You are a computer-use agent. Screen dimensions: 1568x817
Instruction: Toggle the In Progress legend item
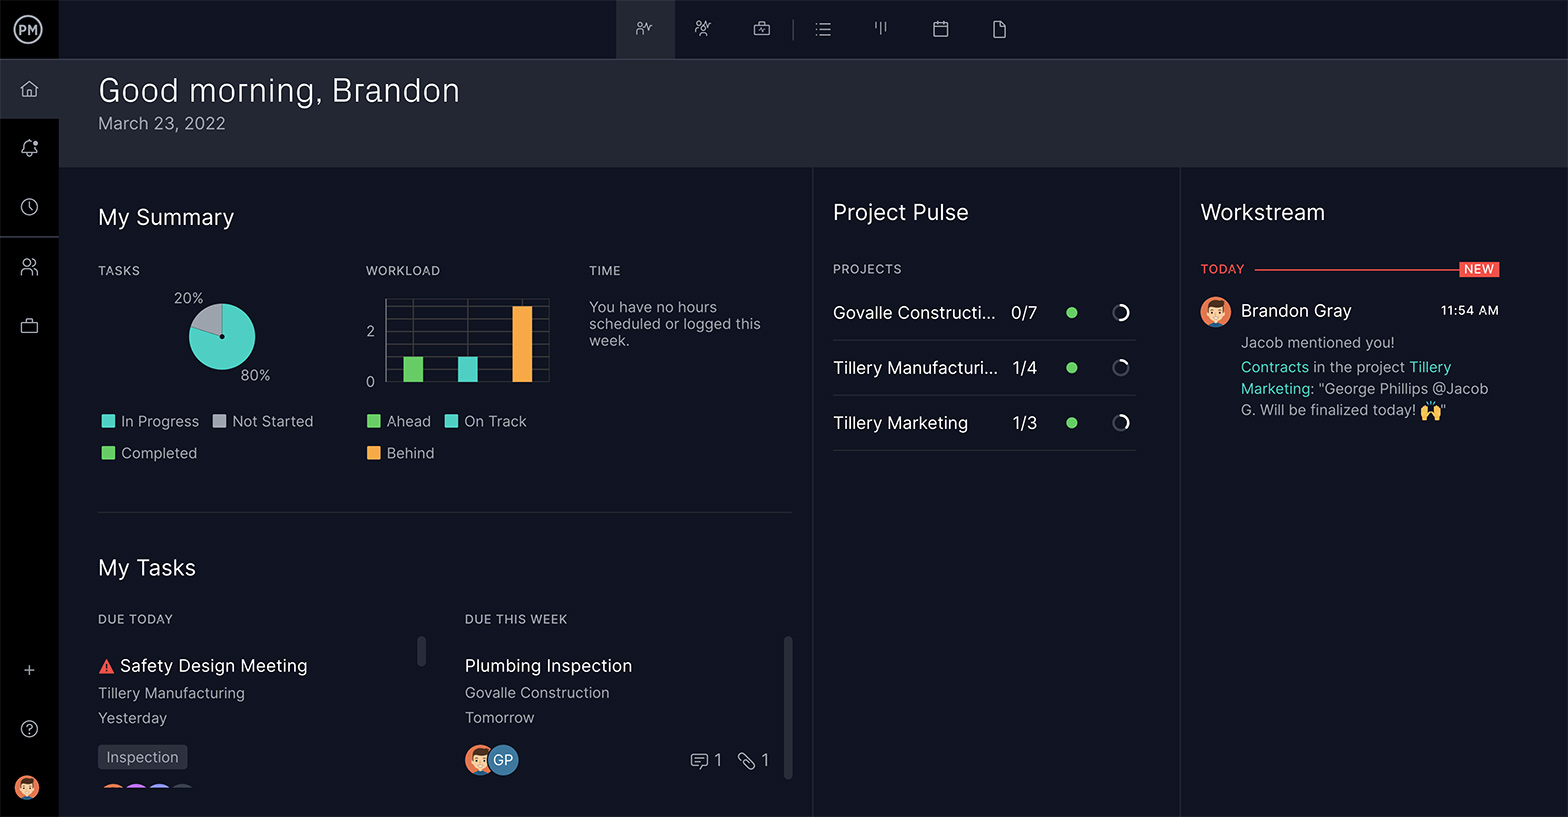click(150, 421)
